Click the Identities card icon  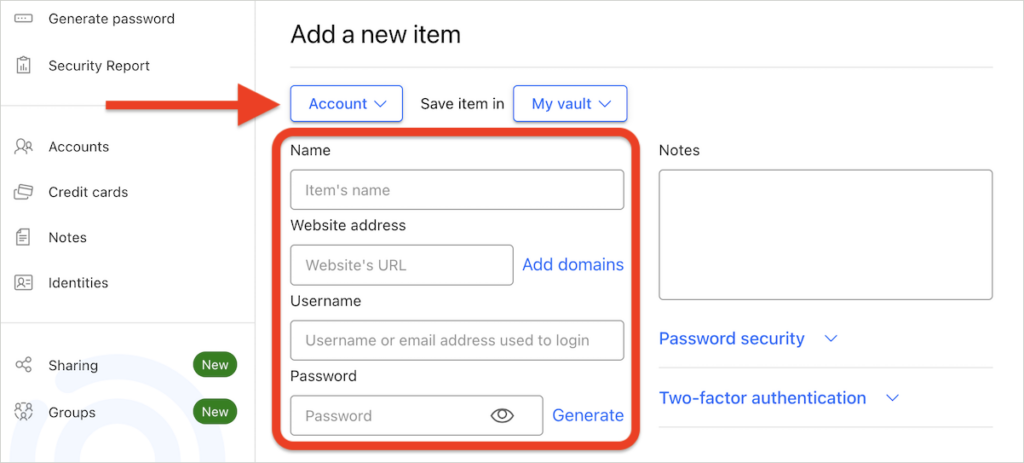click(24, 283)
